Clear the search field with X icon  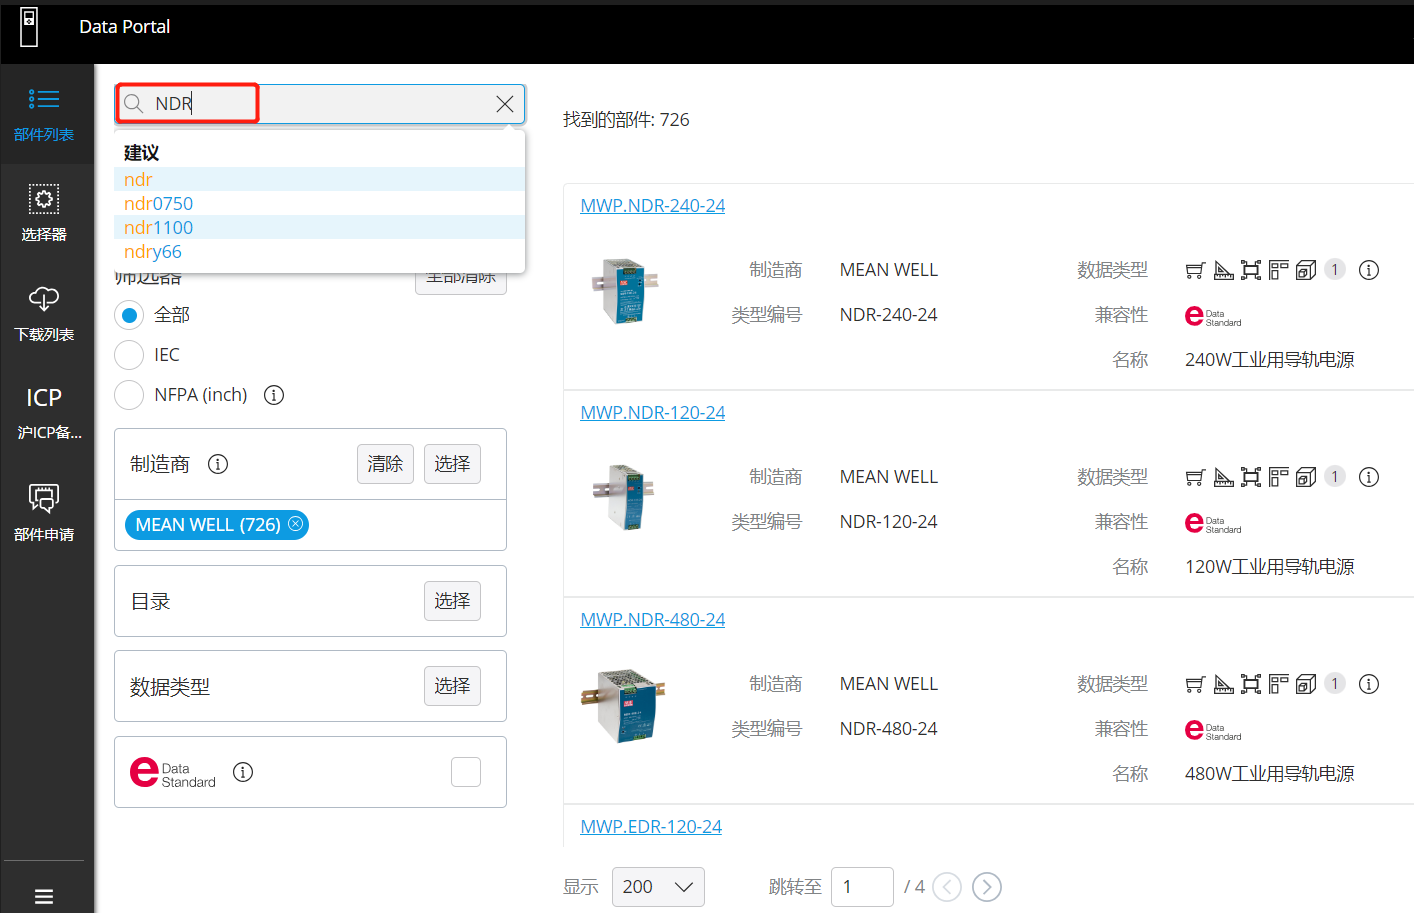505,104
